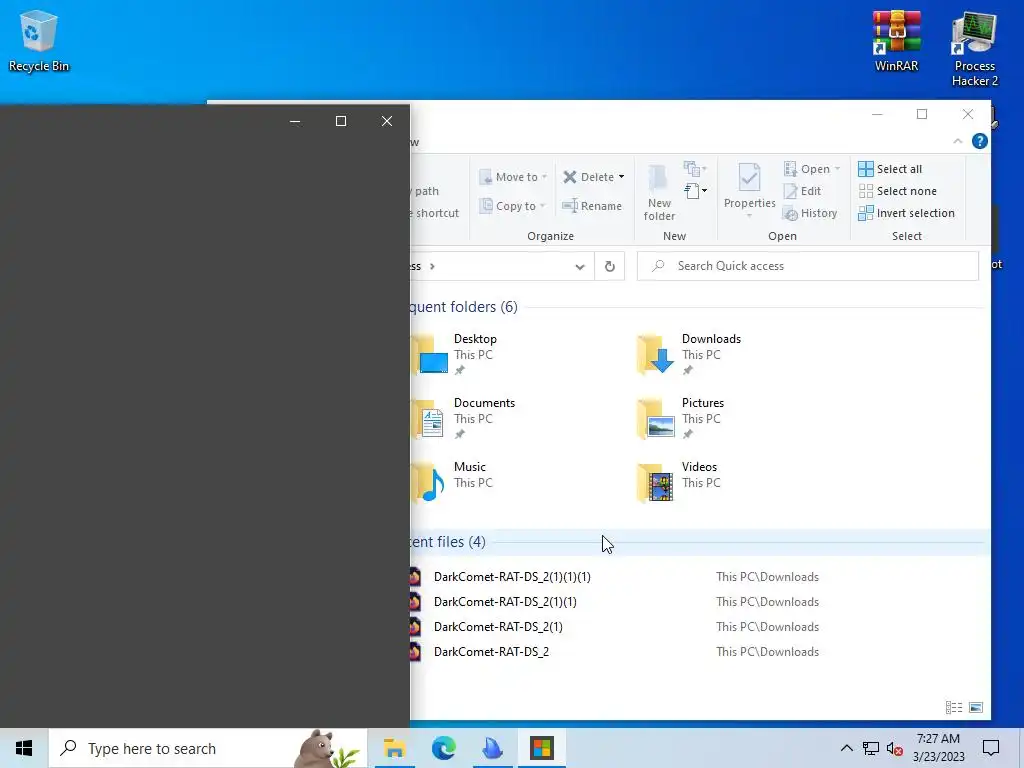Open the Music folder

(x=452, y=483)
